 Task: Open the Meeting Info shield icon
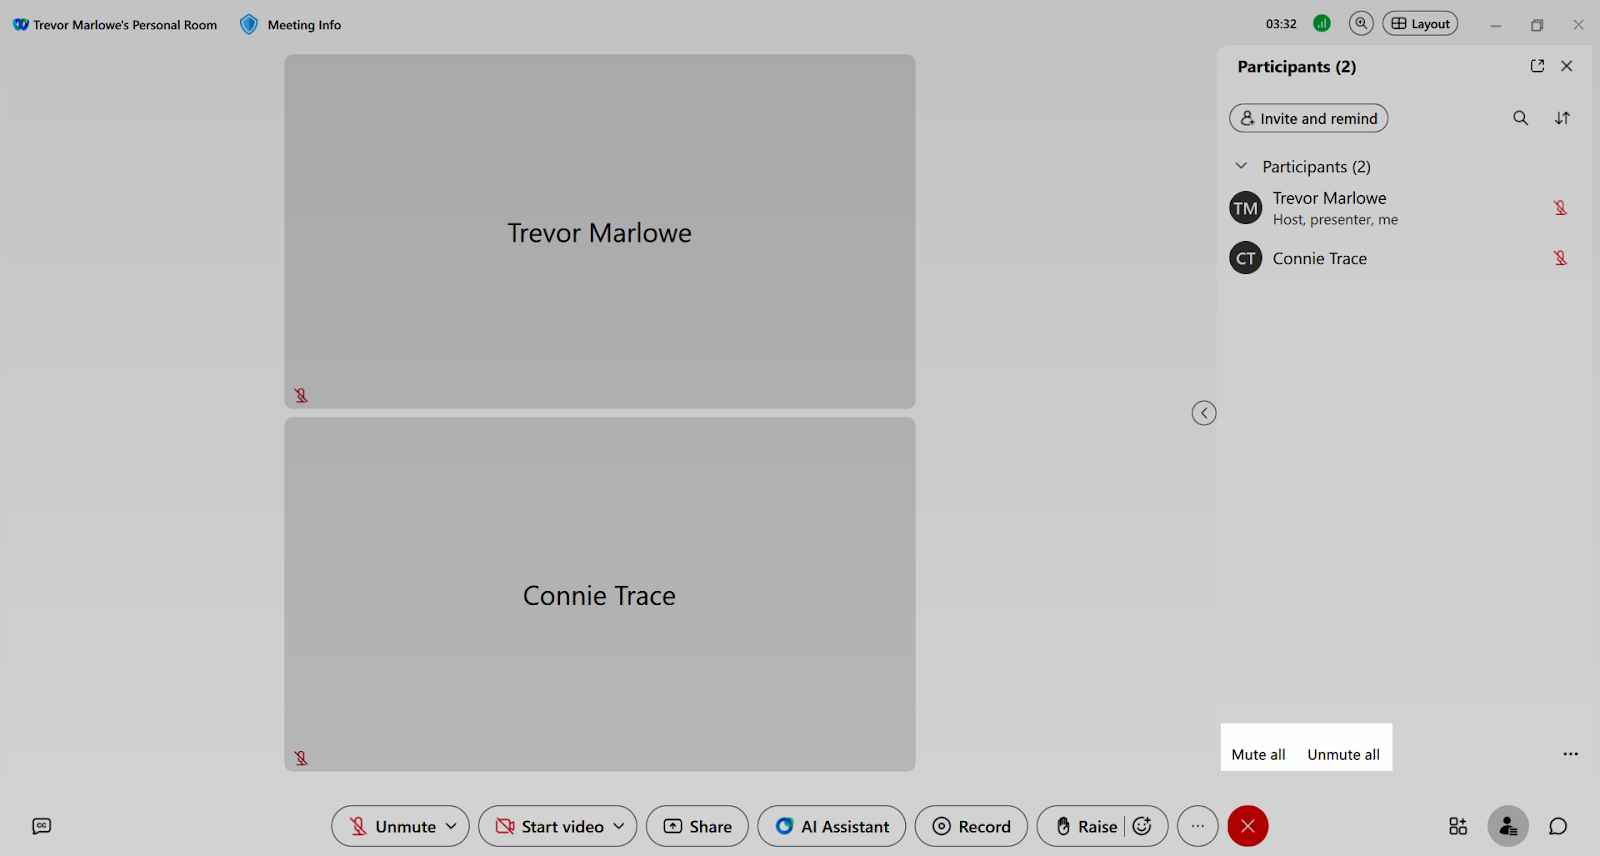249,24
